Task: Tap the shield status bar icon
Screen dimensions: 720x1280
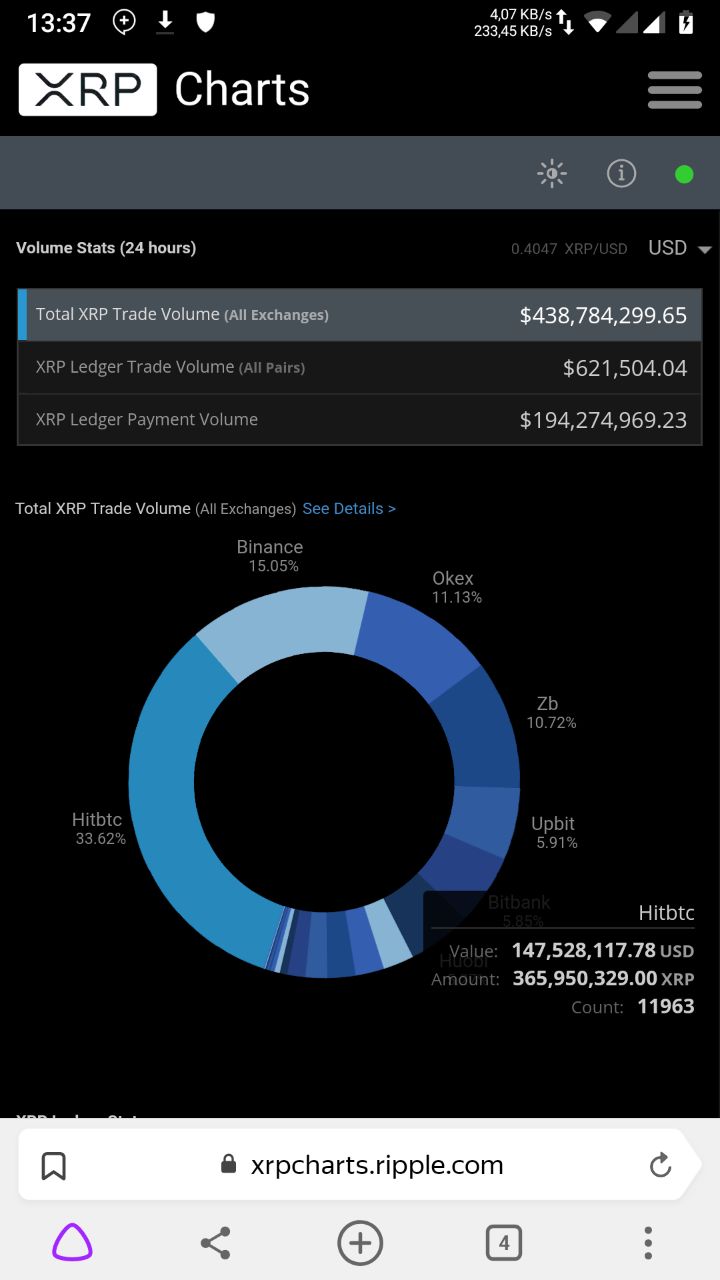Action: 206,22
